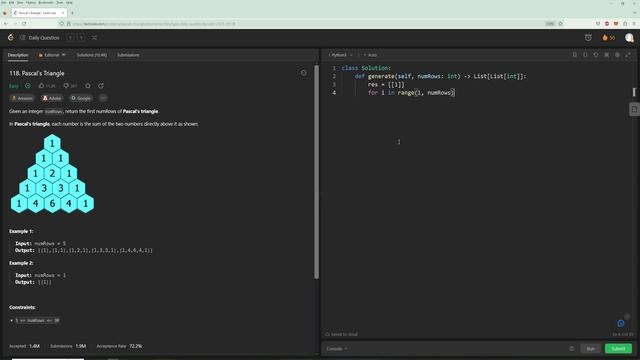Go to the next question arrow
Viewport: 640px width, 360px height.
(81, 38)
